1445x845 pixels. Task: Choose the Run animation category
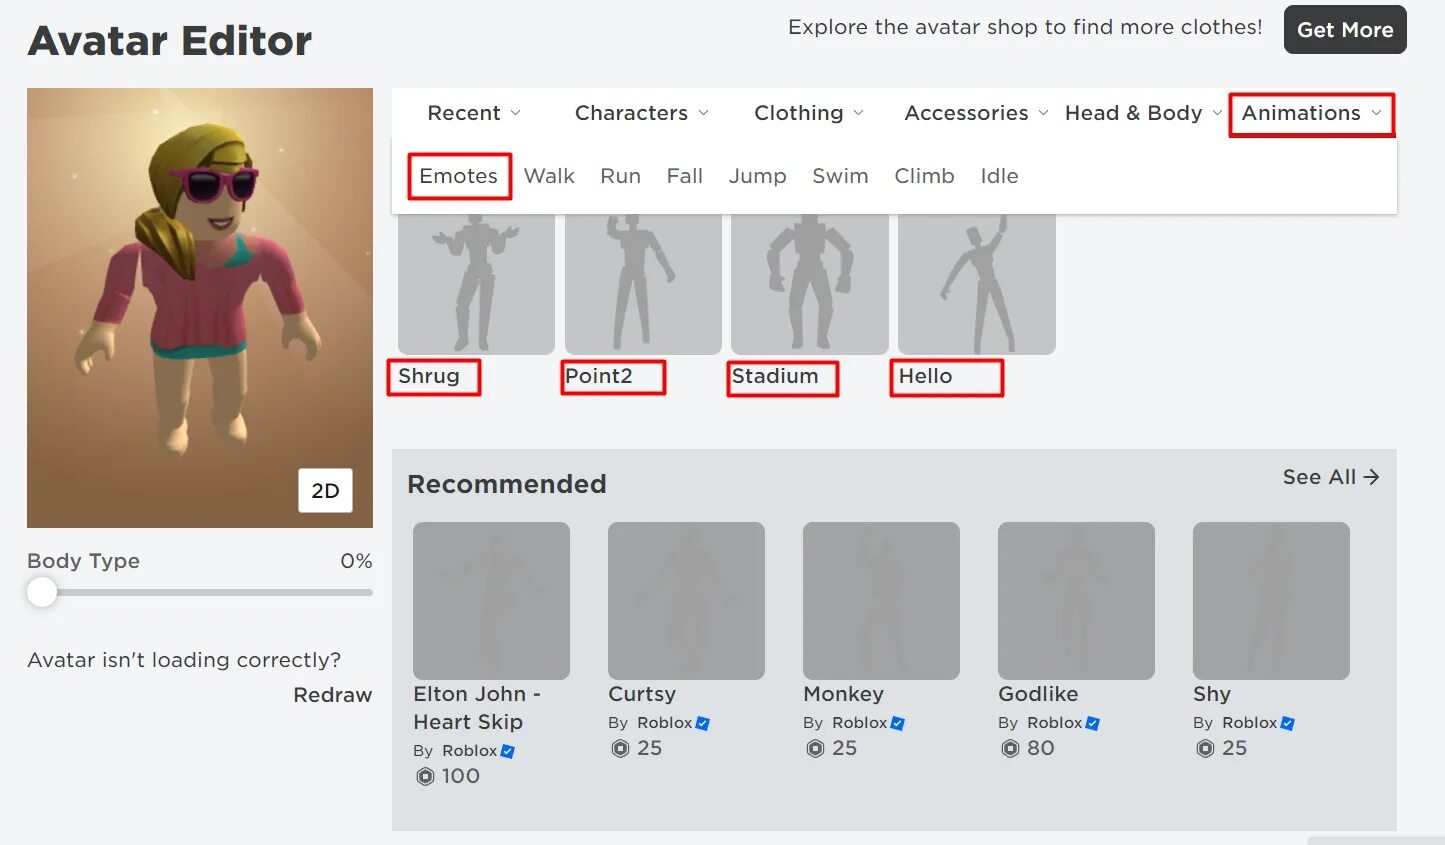[620, 176]
